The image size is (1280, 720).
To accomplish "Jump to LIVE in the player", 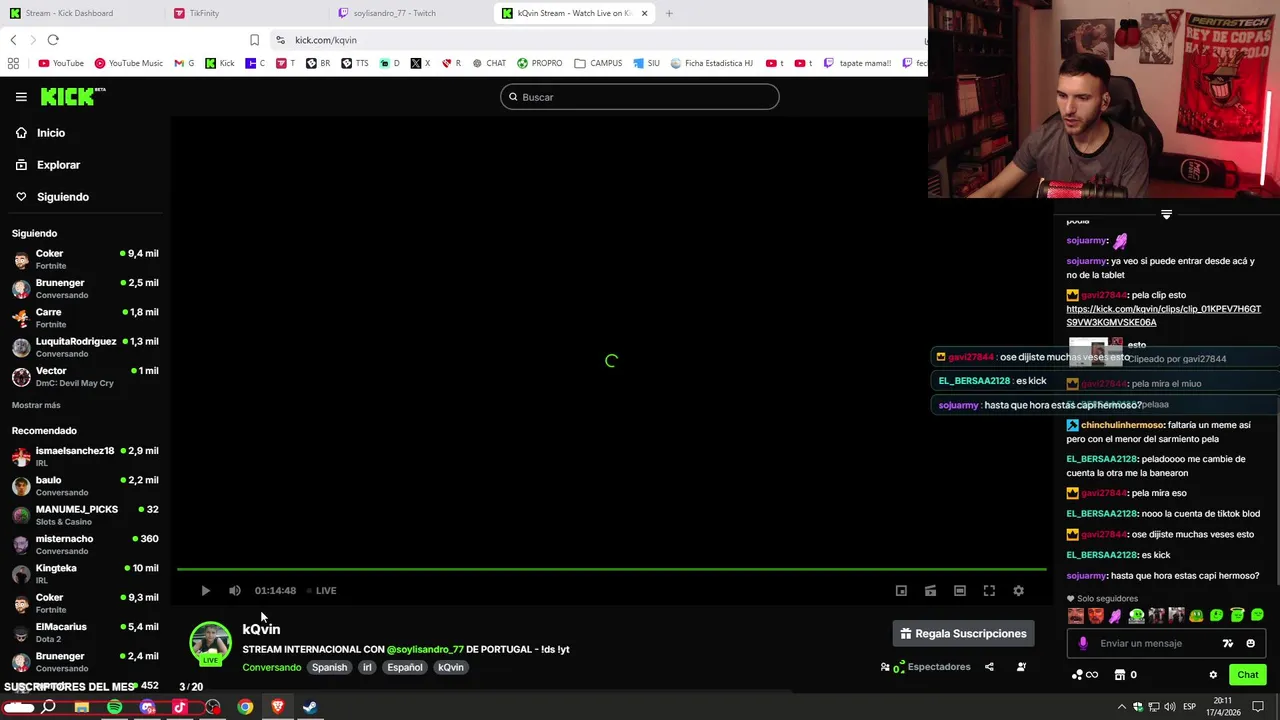I will (322, 590).
